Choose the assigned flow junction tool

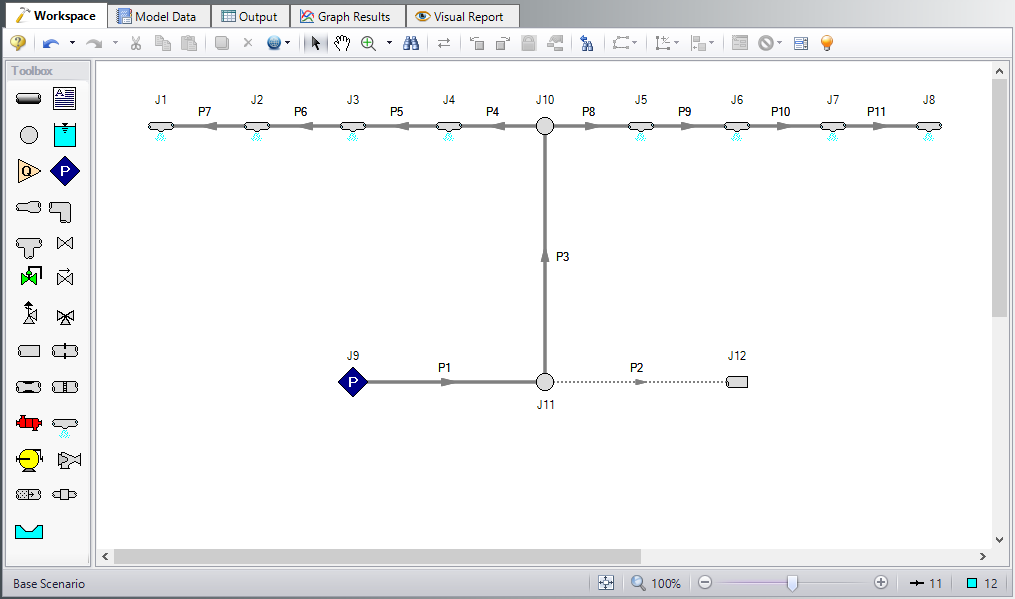pos(29,172)
